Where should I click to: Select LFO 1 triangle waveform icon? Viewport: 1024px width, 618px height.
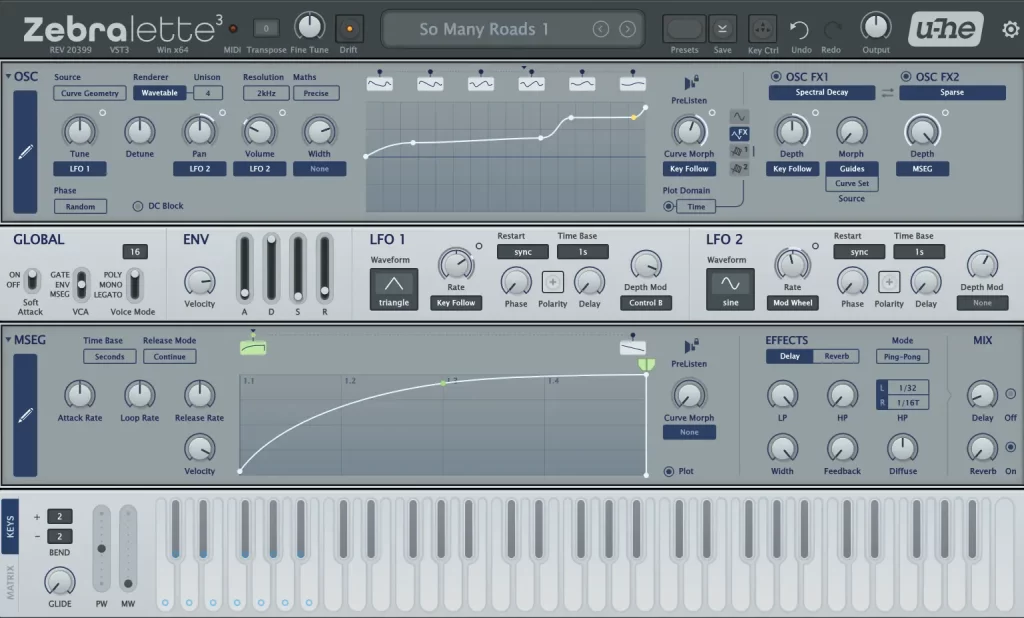[394, 284]
